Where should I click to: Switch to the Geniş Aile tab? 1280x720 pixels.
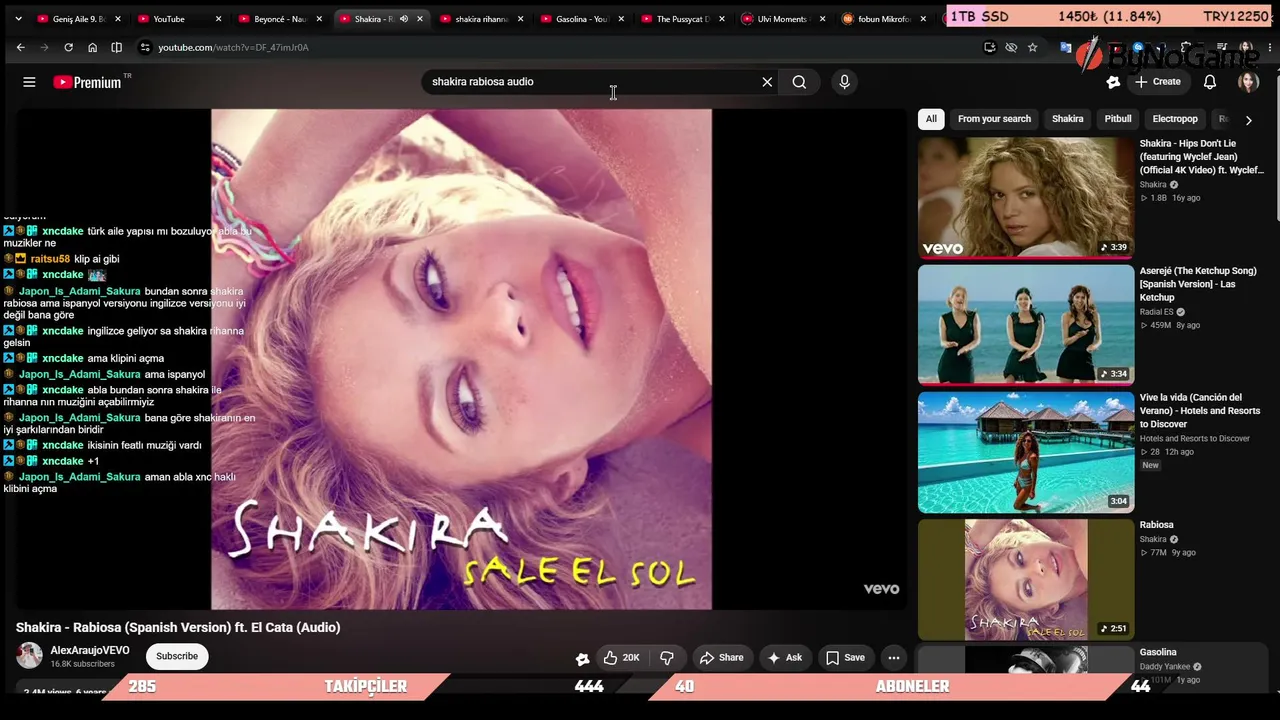point(76,19)
